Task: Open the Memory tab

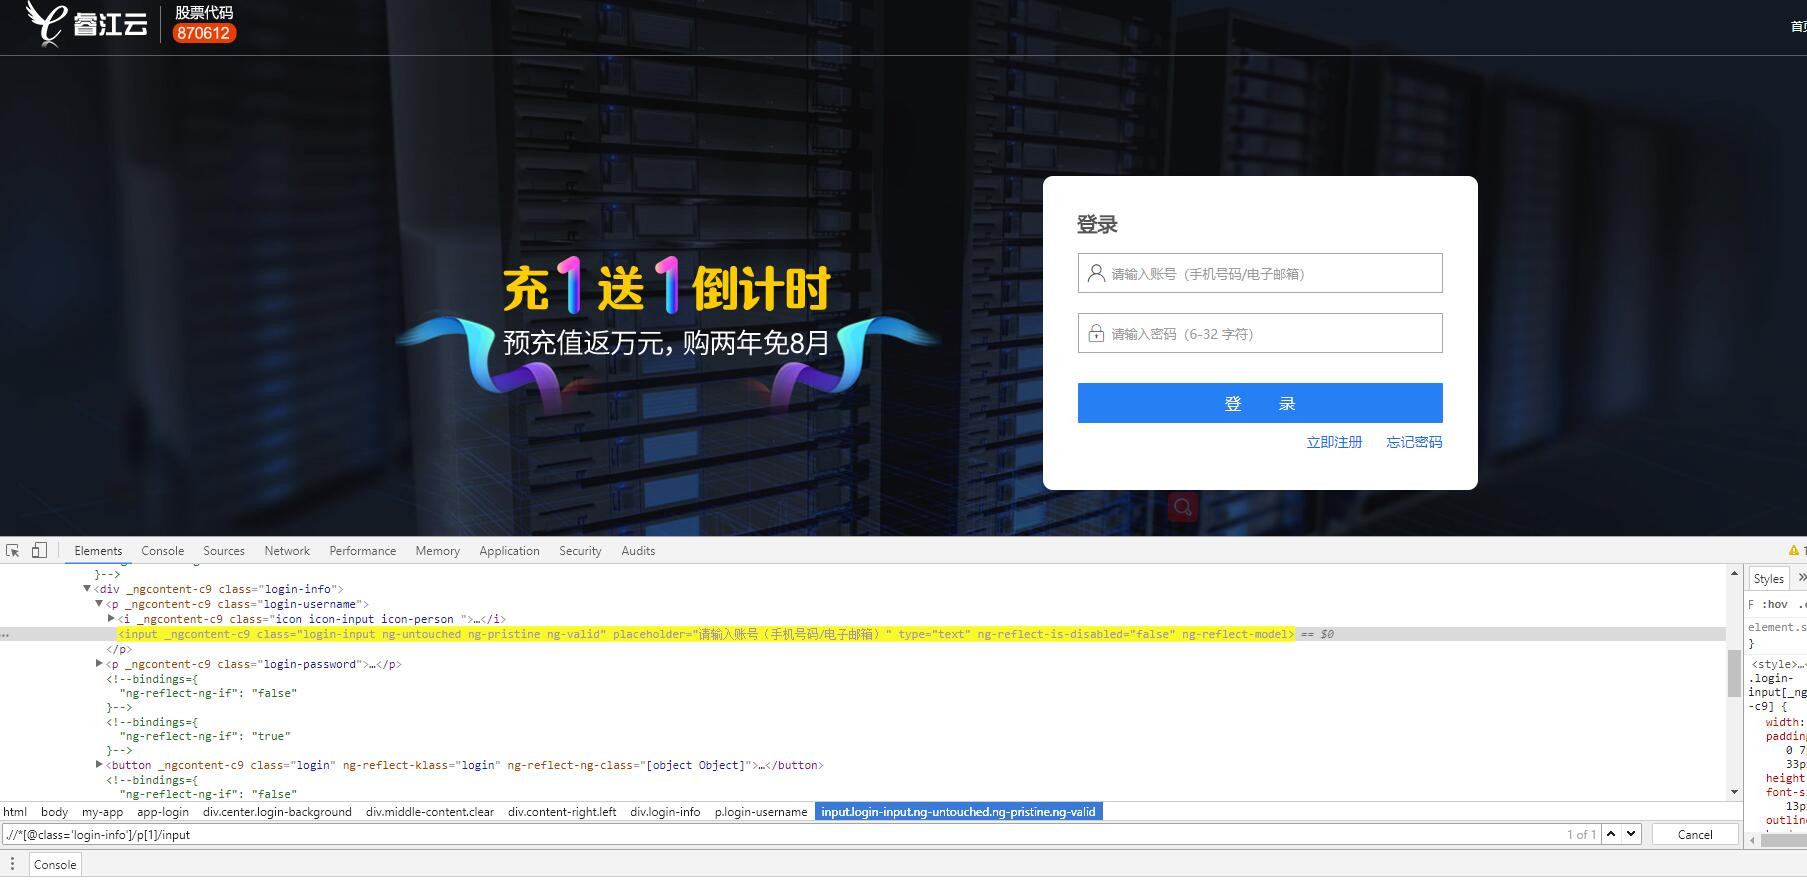Action: point(438,551)
